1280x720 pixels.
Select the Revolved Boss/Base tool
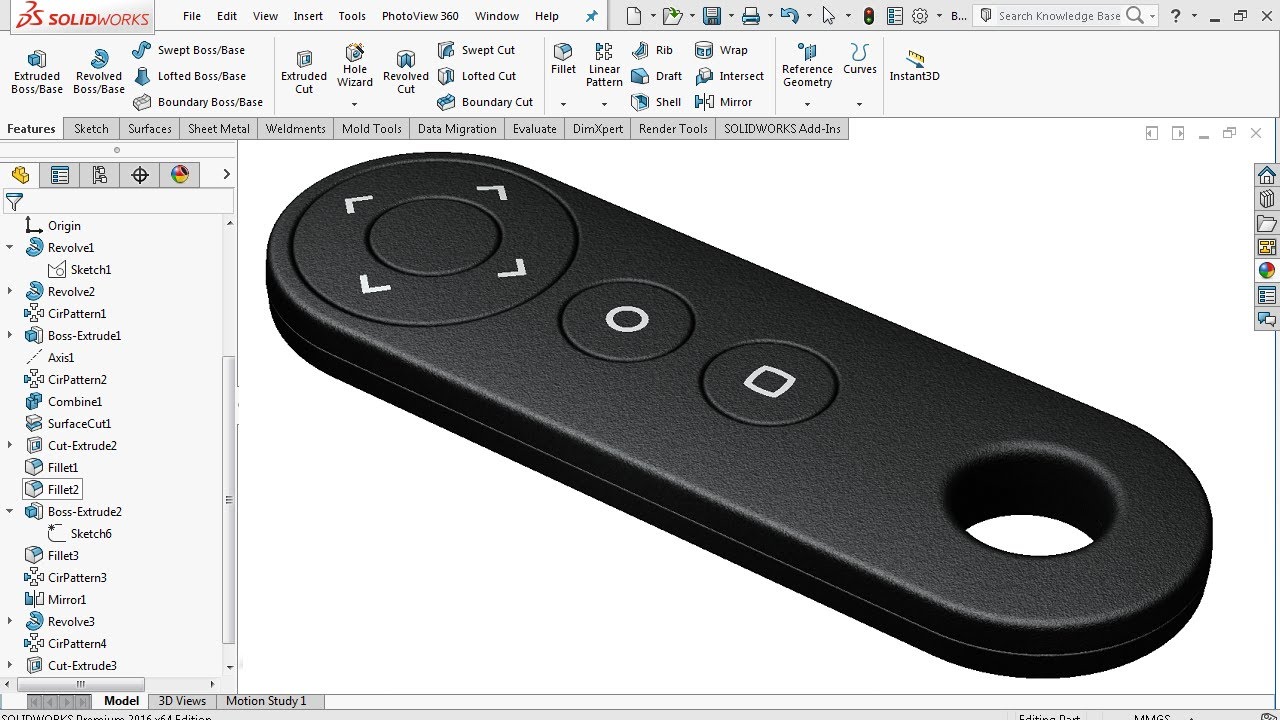point(99,72)
